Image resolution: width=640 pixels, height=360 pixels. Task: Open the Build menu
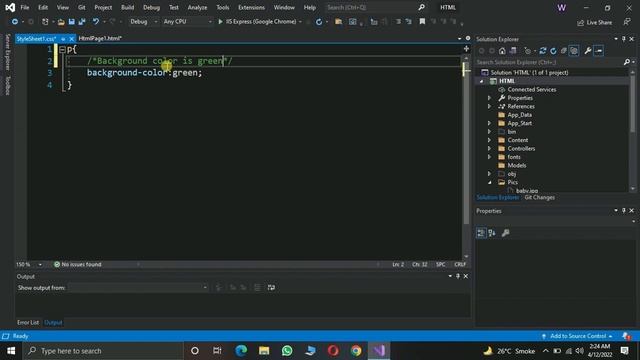pos(127,7)
